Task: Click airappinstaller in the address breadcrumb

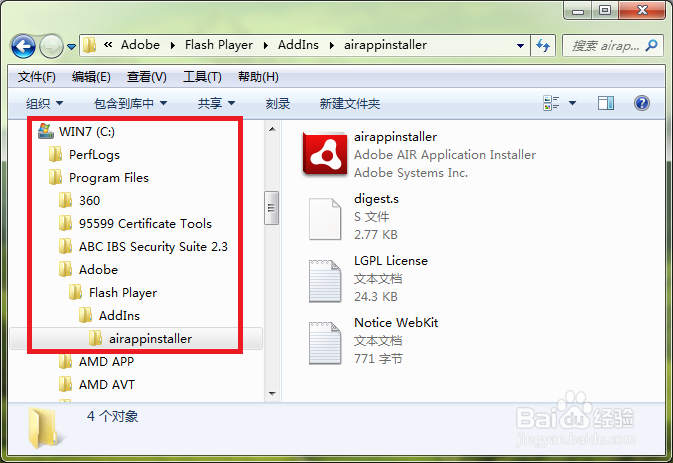Action: 385,45
